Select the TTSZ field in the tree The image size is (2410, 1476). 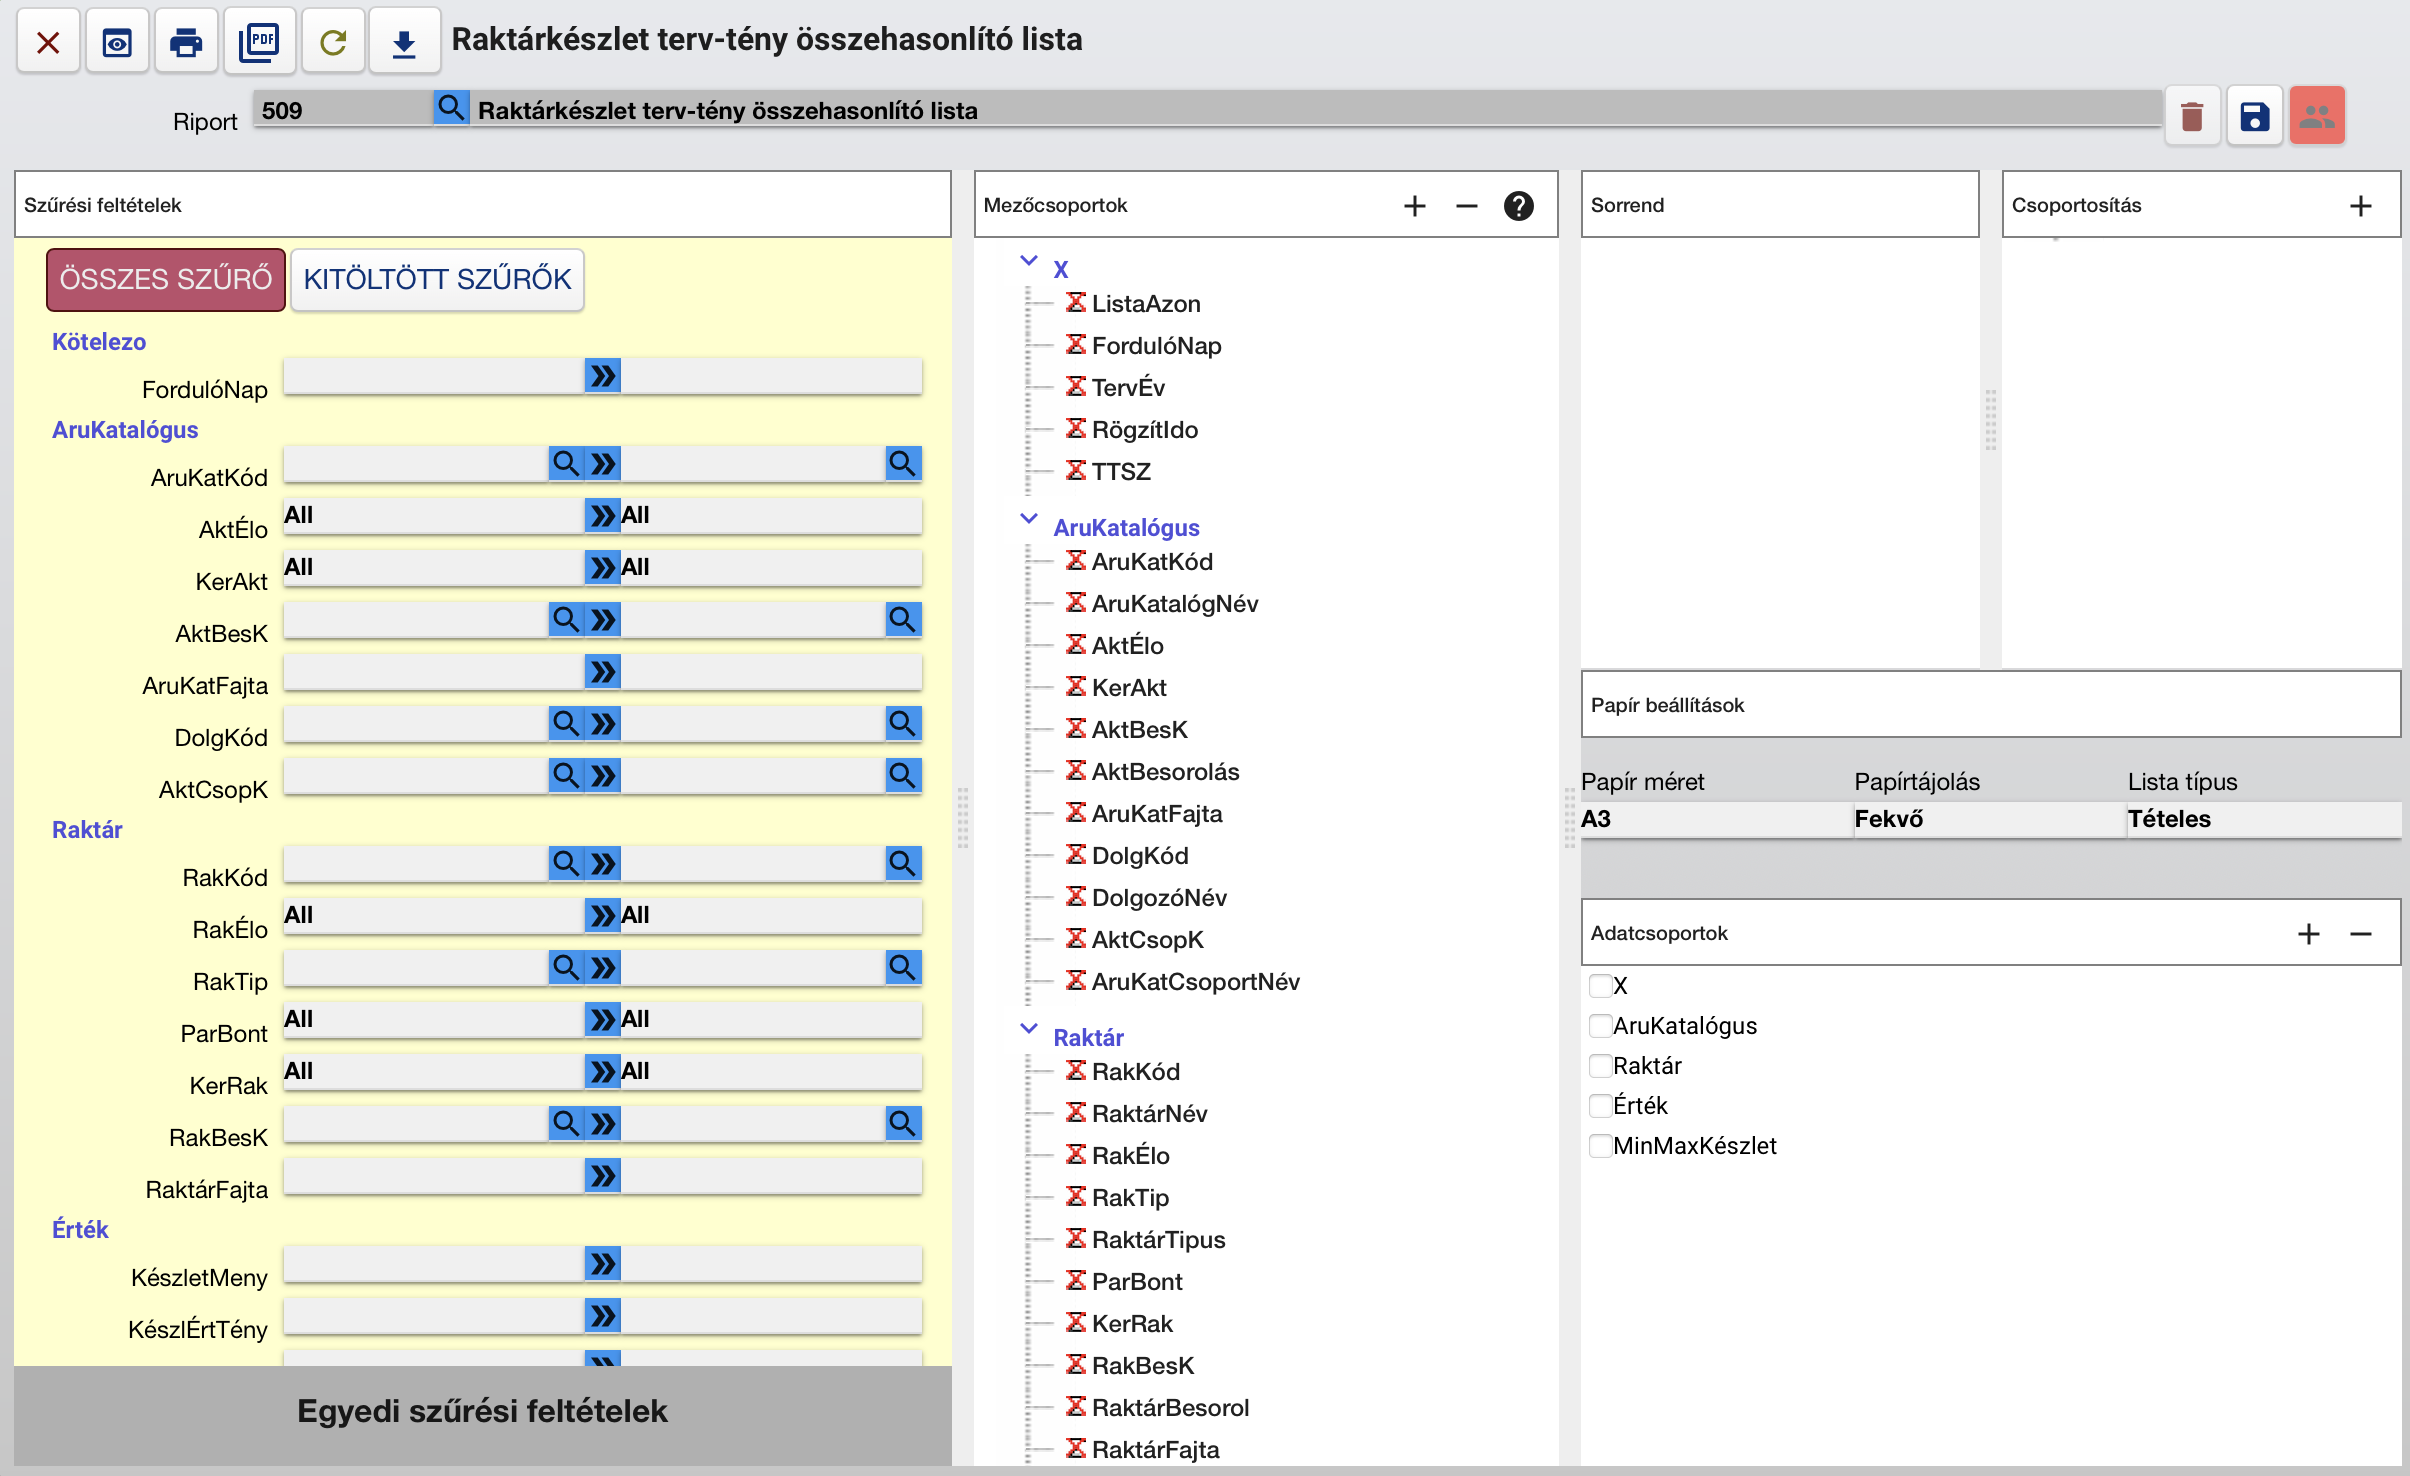pyautogui.click(x=1121, y=472)
